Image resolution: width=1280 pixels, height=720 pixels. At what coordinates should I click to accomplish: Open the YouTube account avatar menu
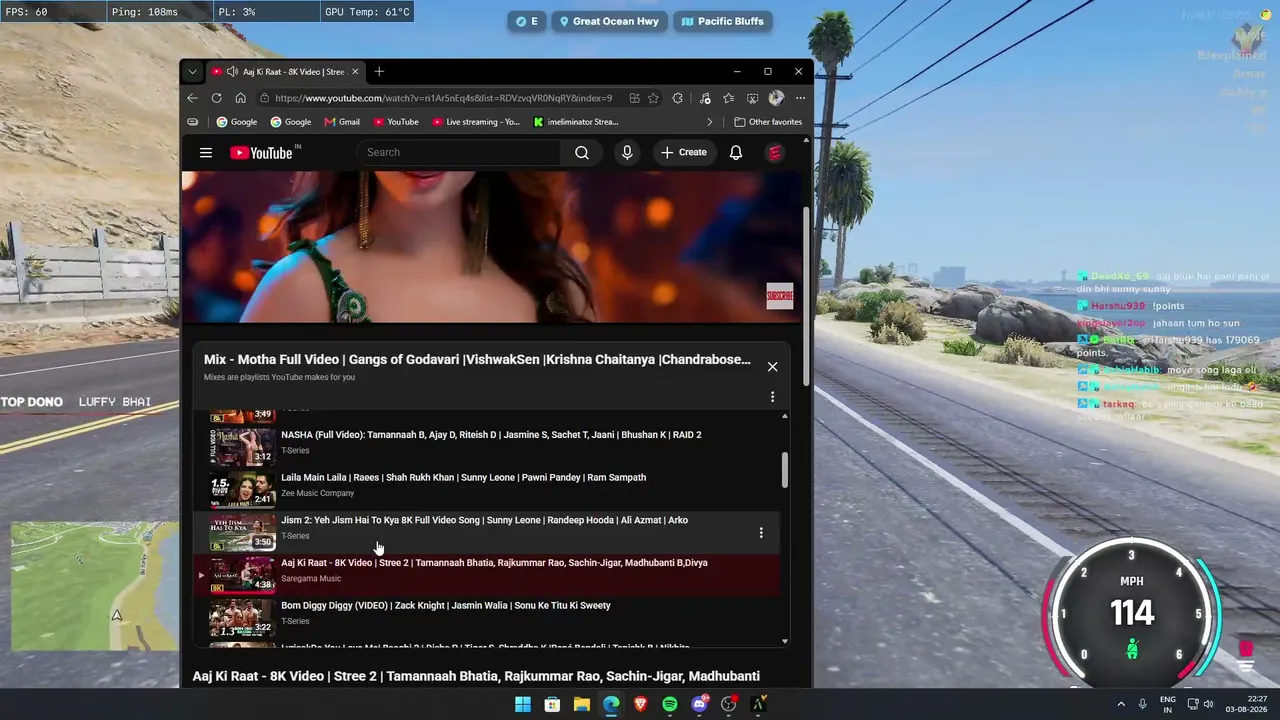775,153
